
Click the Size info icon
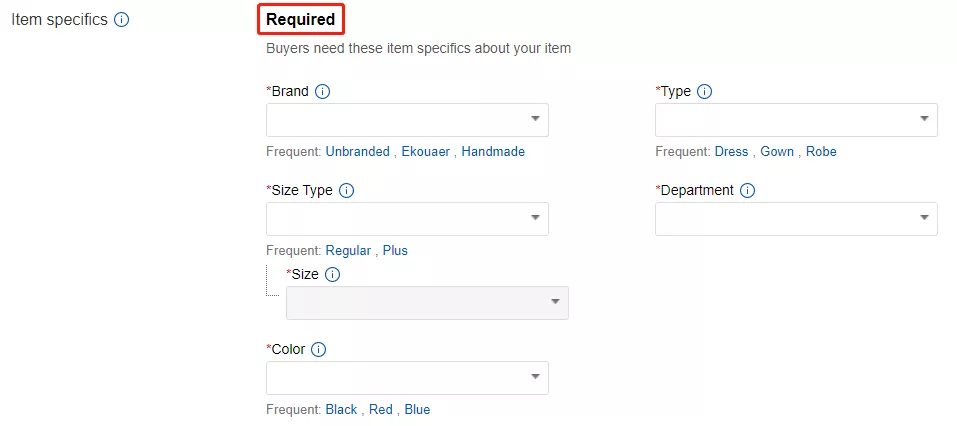tap(333, 273)
